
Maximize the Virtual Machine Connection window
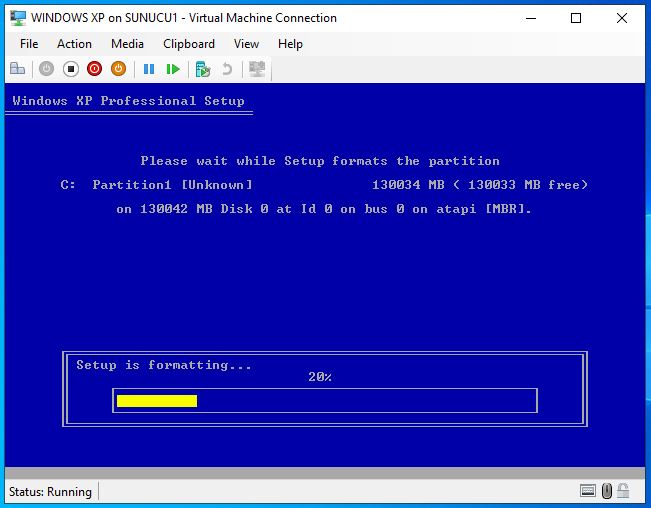click(x=576, y=18)
